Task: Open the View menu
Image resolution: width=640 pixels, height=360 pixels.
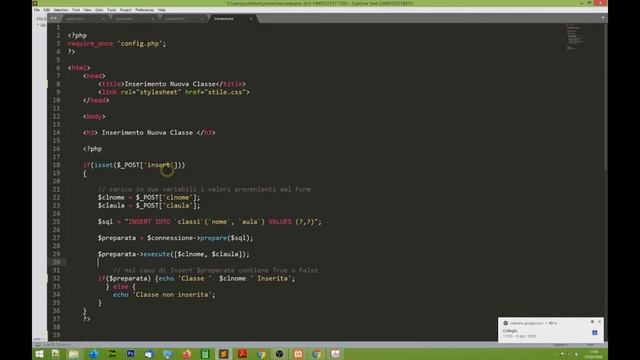Action: point(87,10)
